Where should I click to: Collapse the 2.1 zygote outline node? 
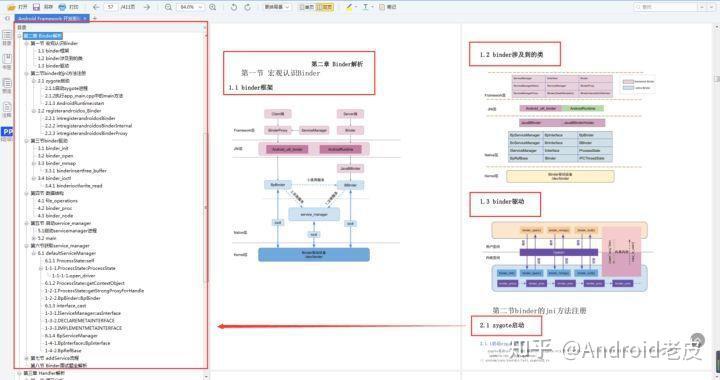click(34, 81)
